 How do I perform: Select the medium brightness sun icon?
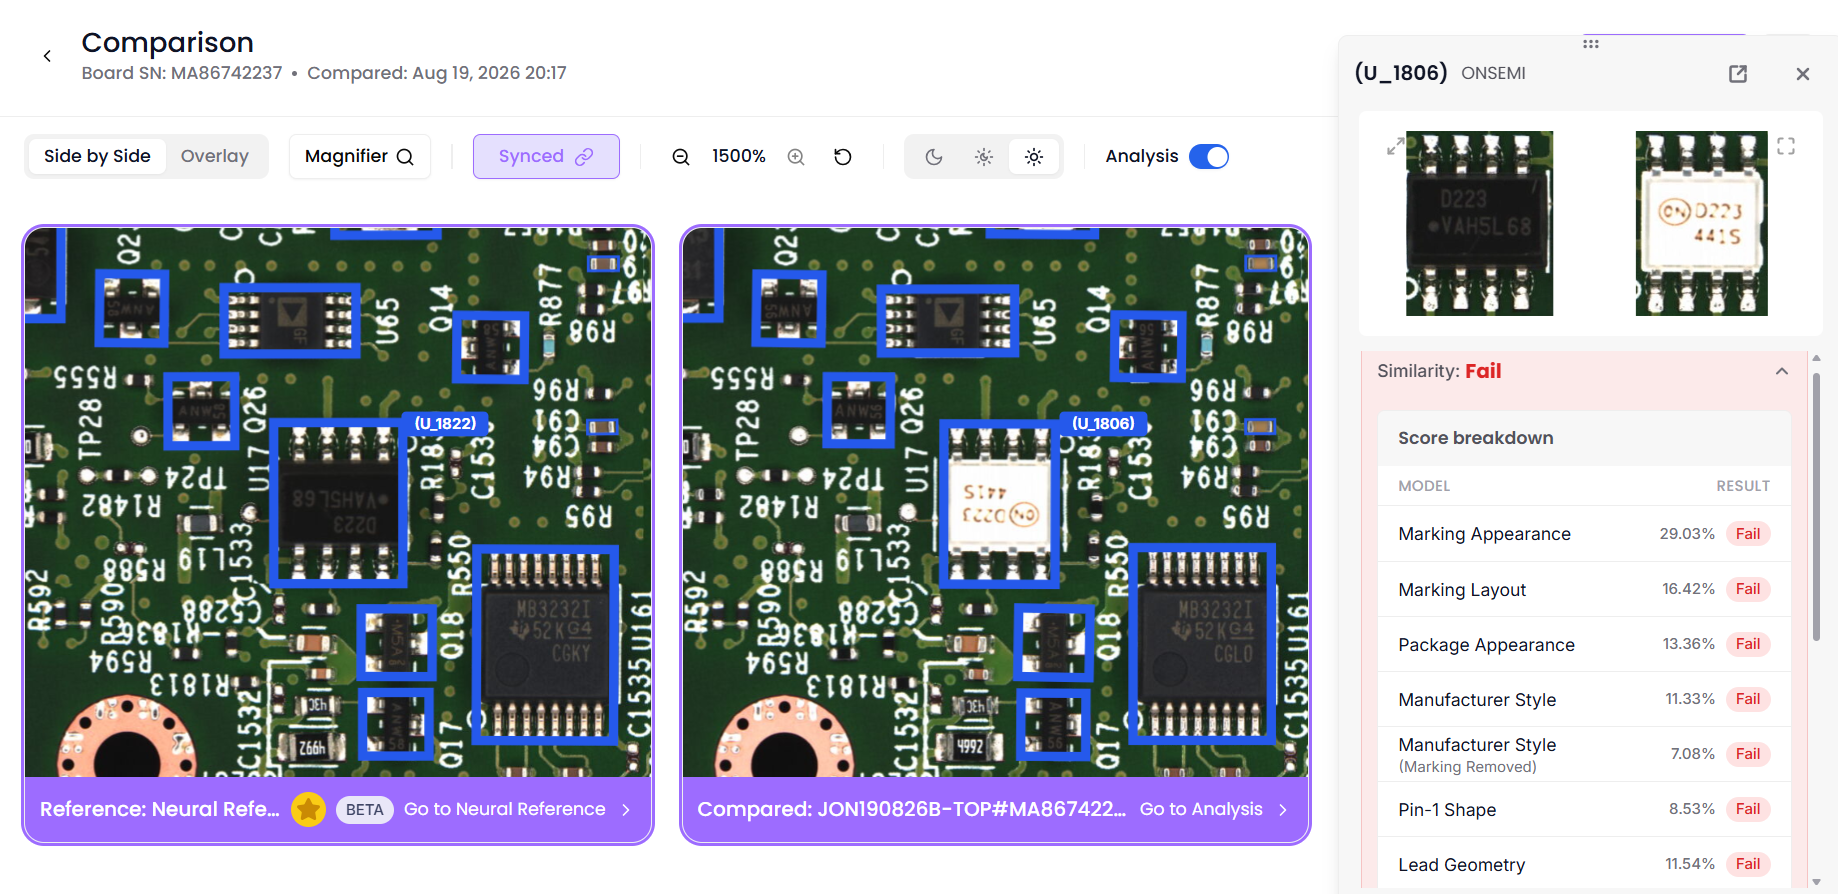(984, 157)
